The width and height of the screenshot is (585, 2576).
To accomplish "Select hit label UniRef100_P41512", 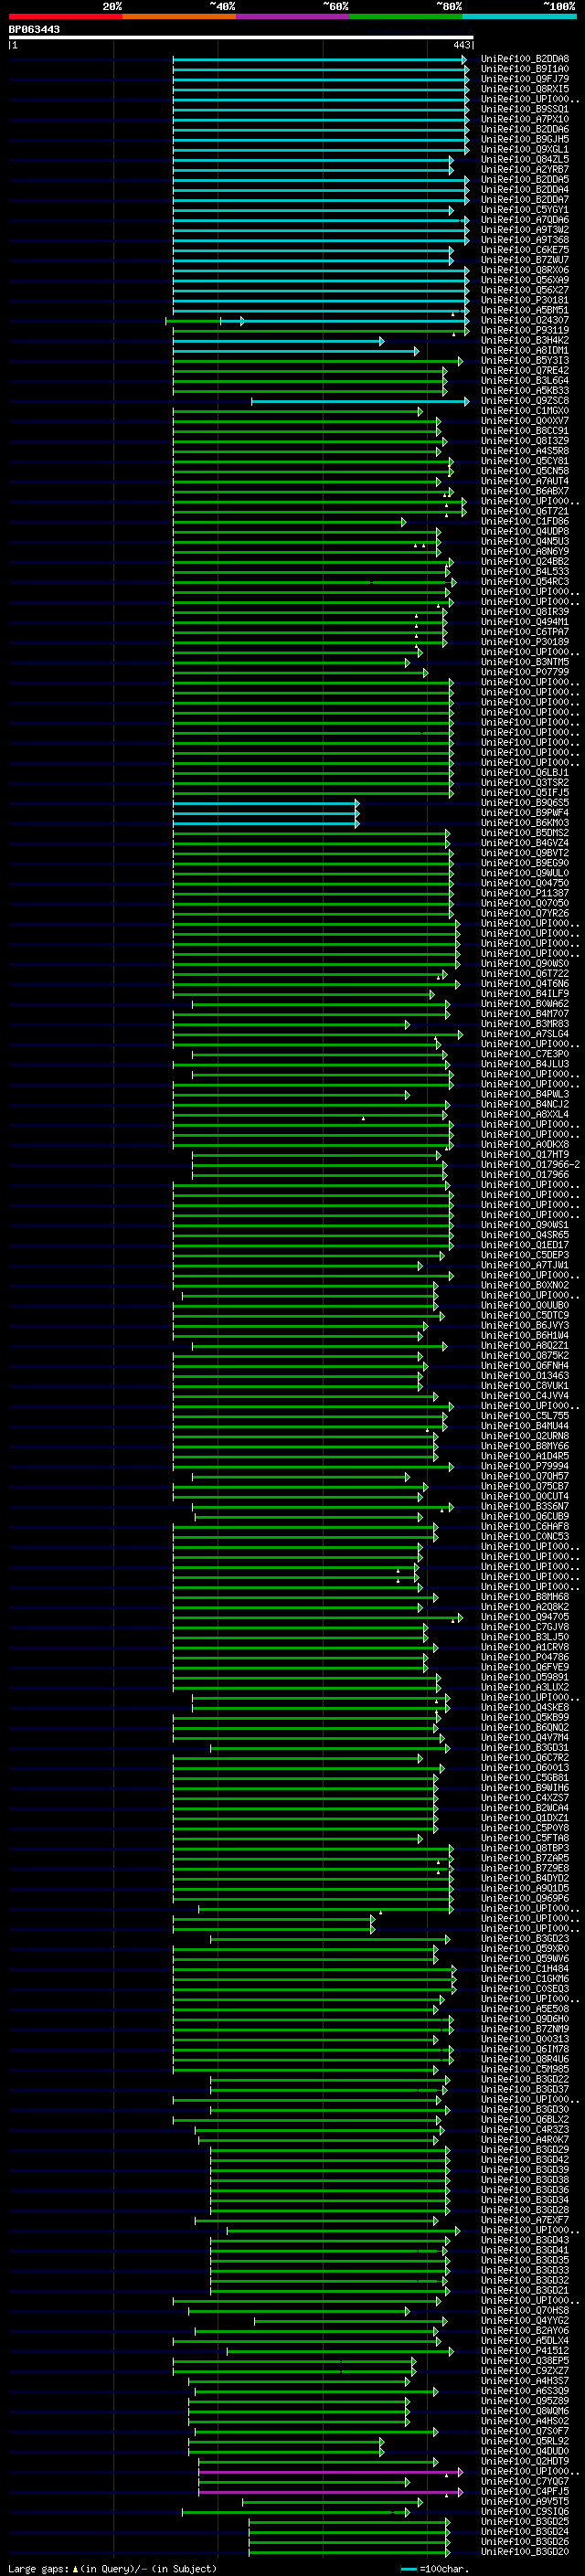I will click(x=525, y=2350).
